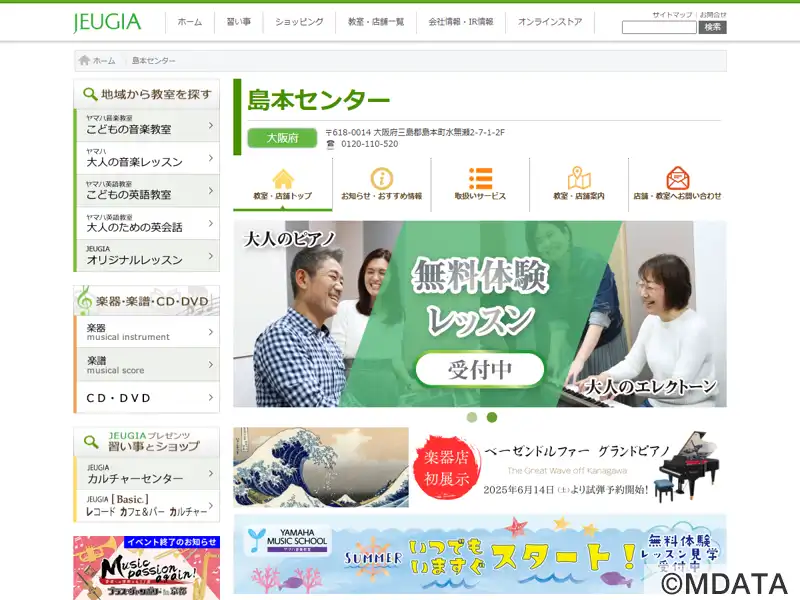This screenshot has height=600, width=800.
Task: Select the first carousel dot under the banner
Action: pyautogui.click(x=472, y=417)
